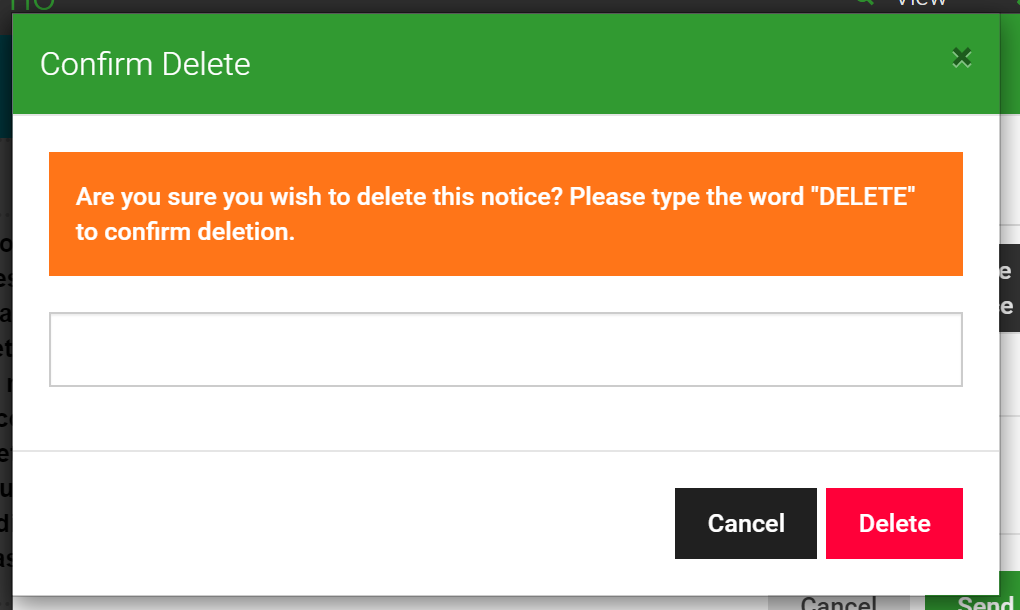
Task: Focus the DELETE confirmation text field
Action: click(505, 349)
